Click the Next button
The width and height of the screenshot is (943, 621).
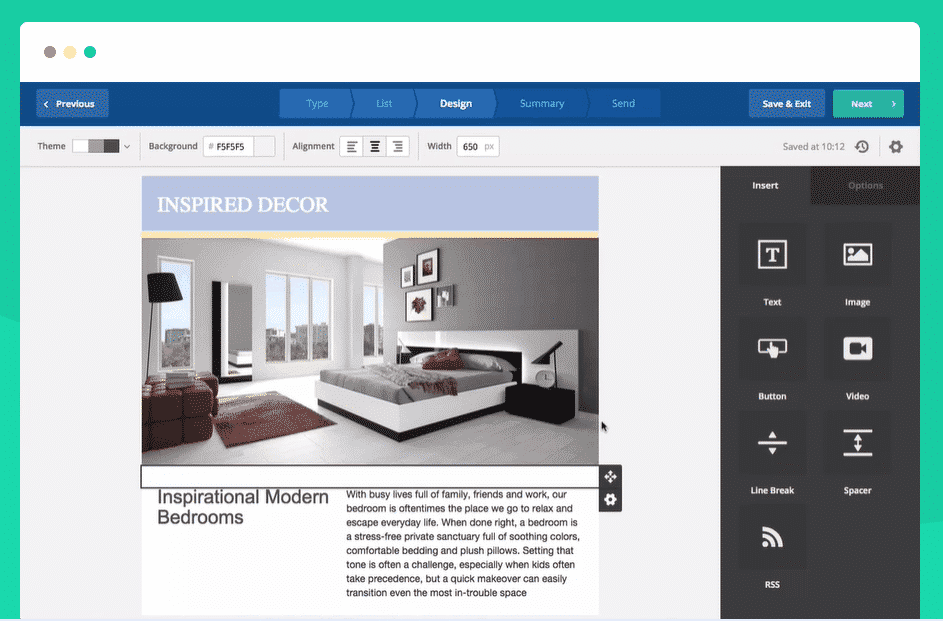point(868,103)
